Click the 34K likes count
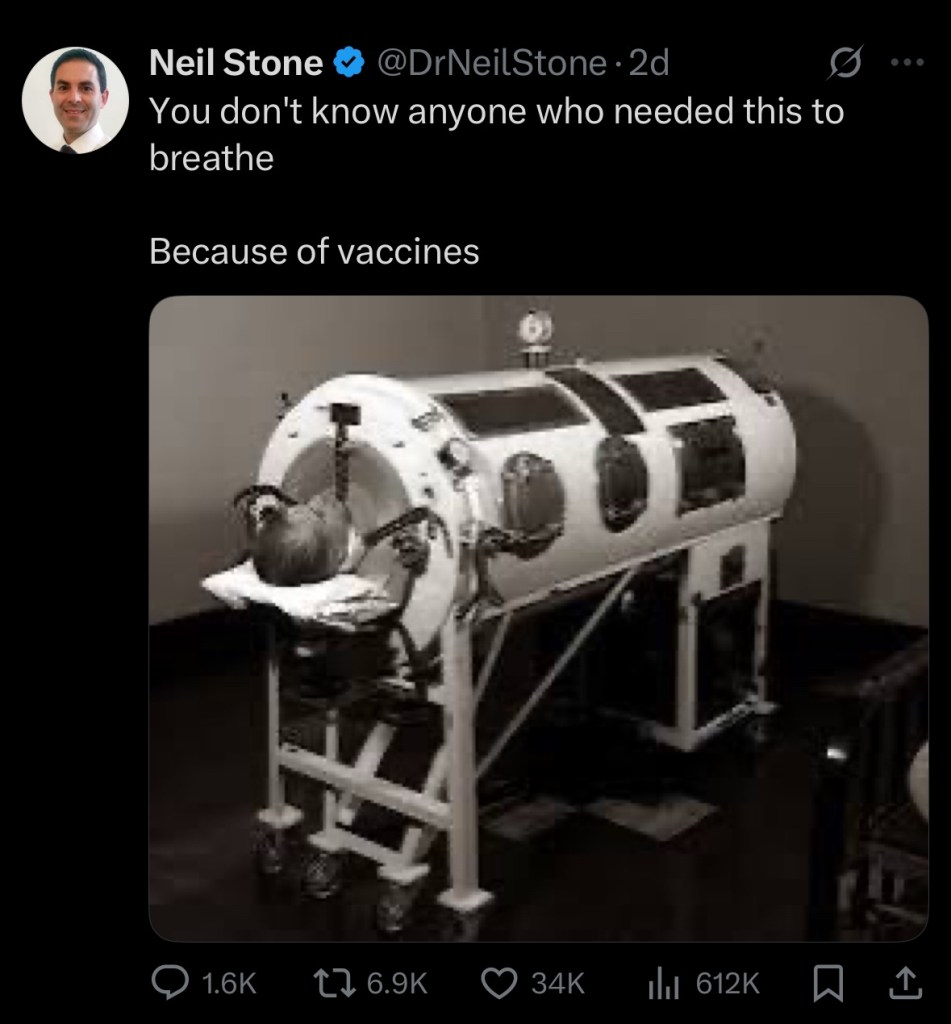 (x=557, y=985)
